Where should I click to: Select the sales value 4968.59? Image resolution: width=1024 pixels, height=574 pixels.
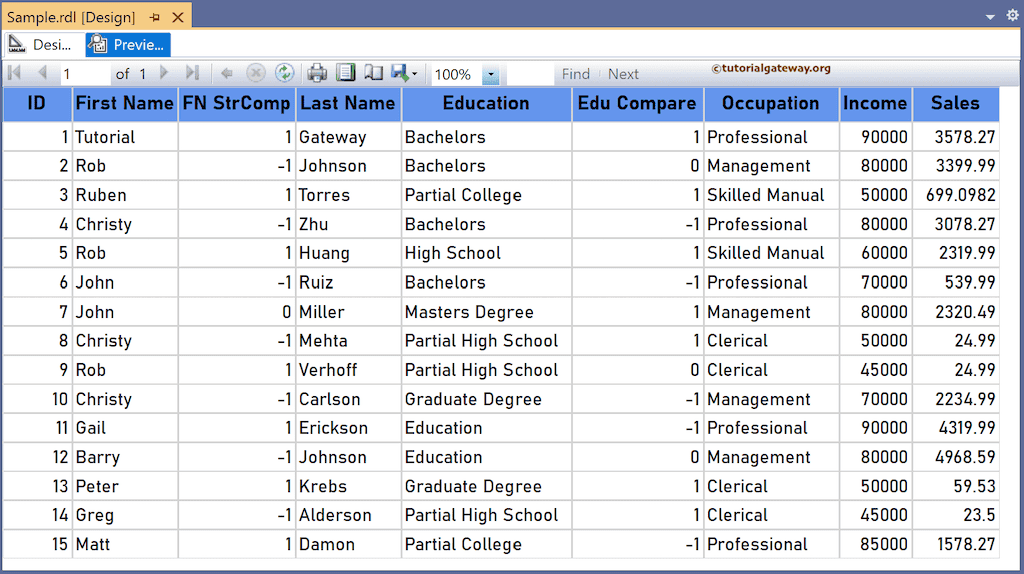[955, 457]
